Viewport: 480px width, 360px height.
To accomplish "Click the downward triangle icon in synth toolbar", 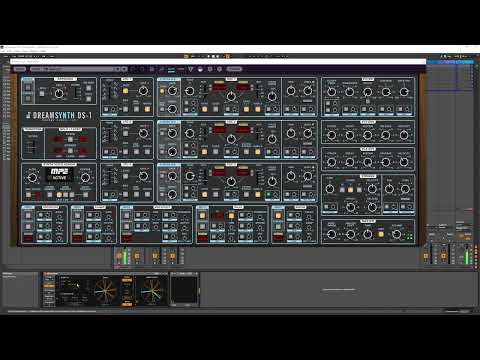I will (x=191, y=69).
